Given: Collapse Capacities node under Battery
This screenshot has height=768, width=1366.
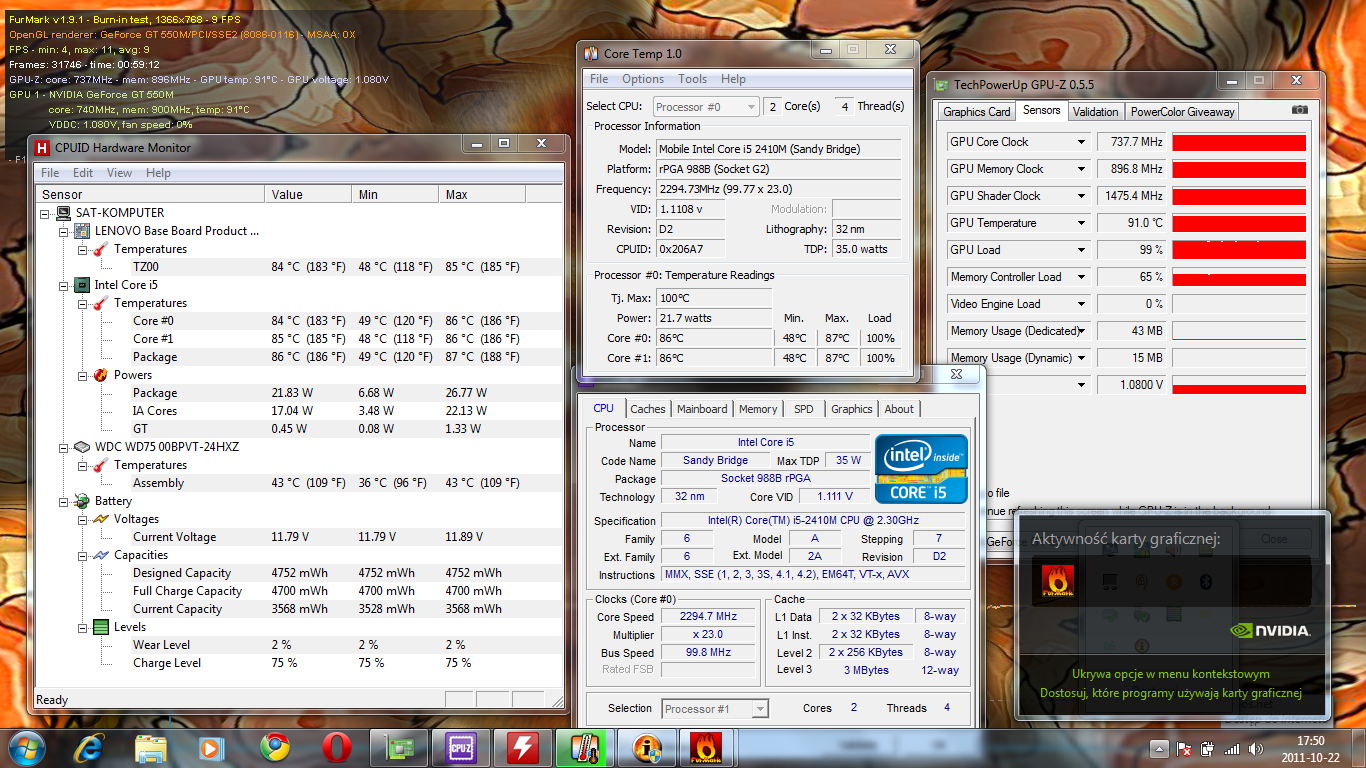Looking at the screenshot, I should (83, 555).
